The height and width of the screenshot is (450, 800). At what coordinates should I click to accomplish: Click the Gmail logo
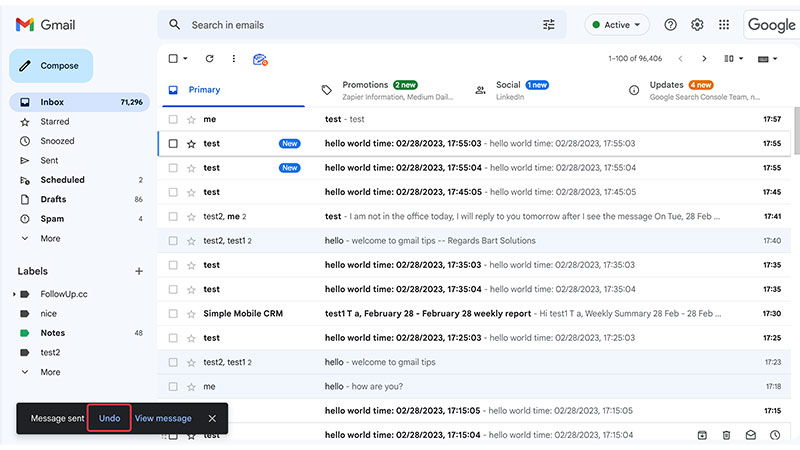tap(45, 24)
